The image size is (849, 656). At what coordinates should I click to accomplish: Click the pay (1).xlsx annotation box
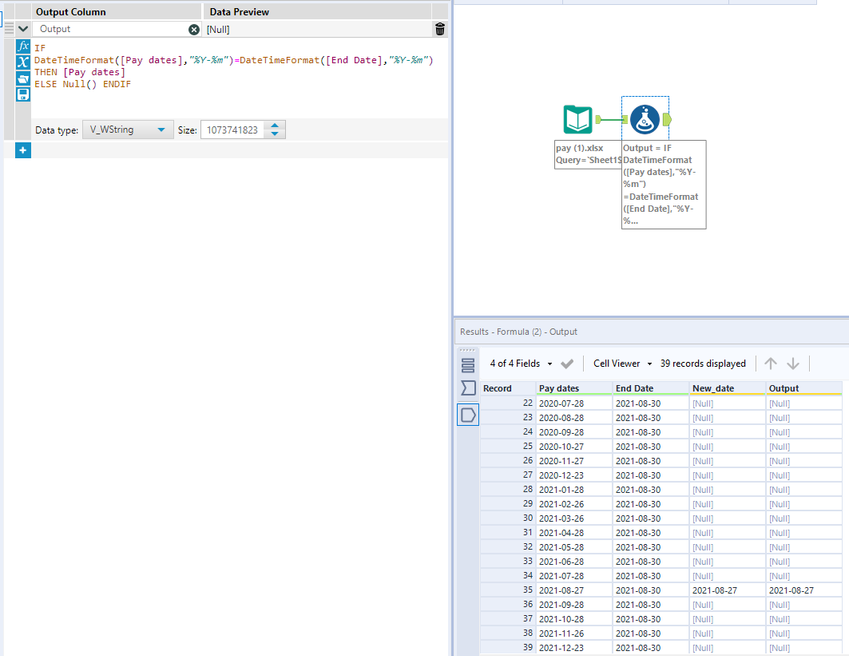(587, 154)
